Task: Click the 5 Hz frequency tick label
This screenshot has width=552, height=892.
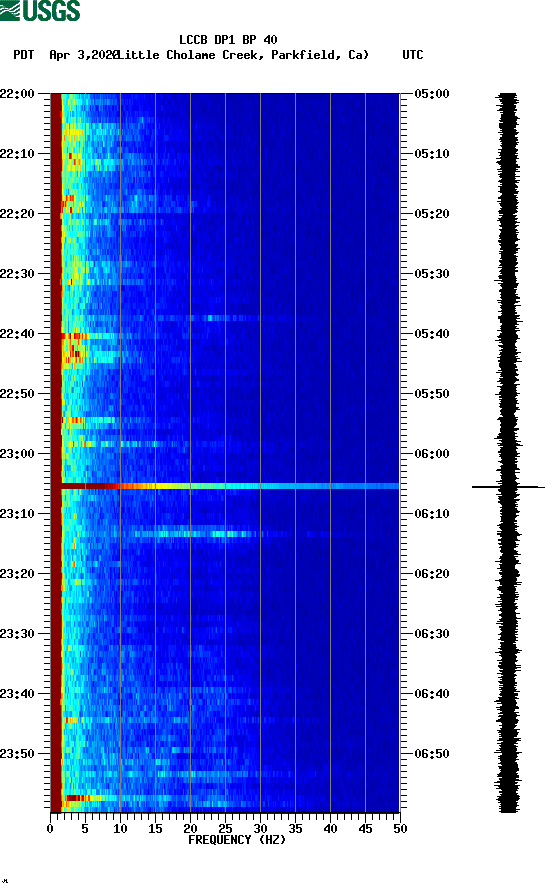Action: click(85, 829)
